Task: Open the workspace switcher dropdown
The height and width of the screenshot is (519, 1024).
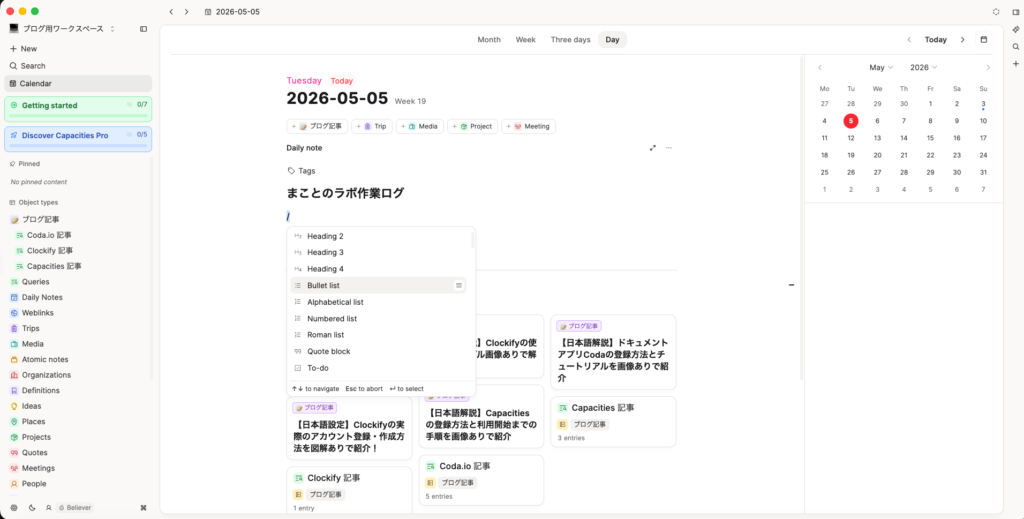Action: [x=62, y=29]
